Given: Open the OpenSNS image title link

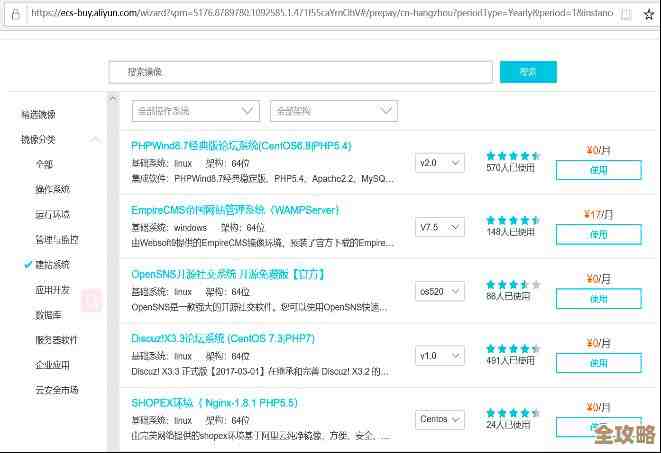Looking at the screenshot, I should [x=228, y=274].
